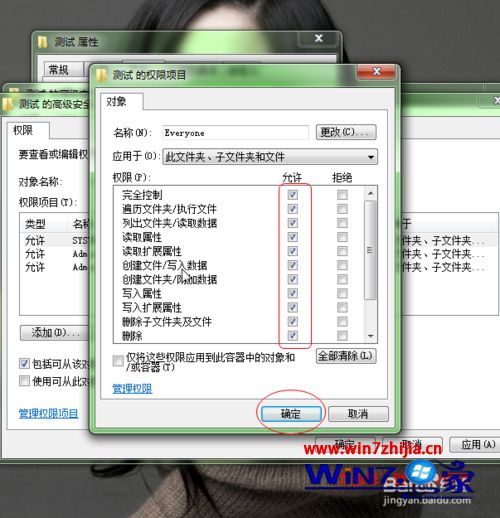The height and width of the screenshot is (518, 500).
Task: Toggle 包括可从该对象 checkbox in advanced security window
Action: pos(24,363)
